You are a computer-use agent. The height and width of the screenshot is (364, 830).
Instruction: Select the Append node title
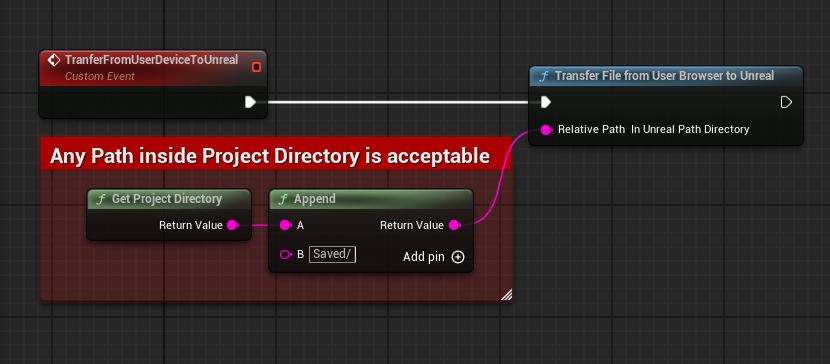pos(314,199)
